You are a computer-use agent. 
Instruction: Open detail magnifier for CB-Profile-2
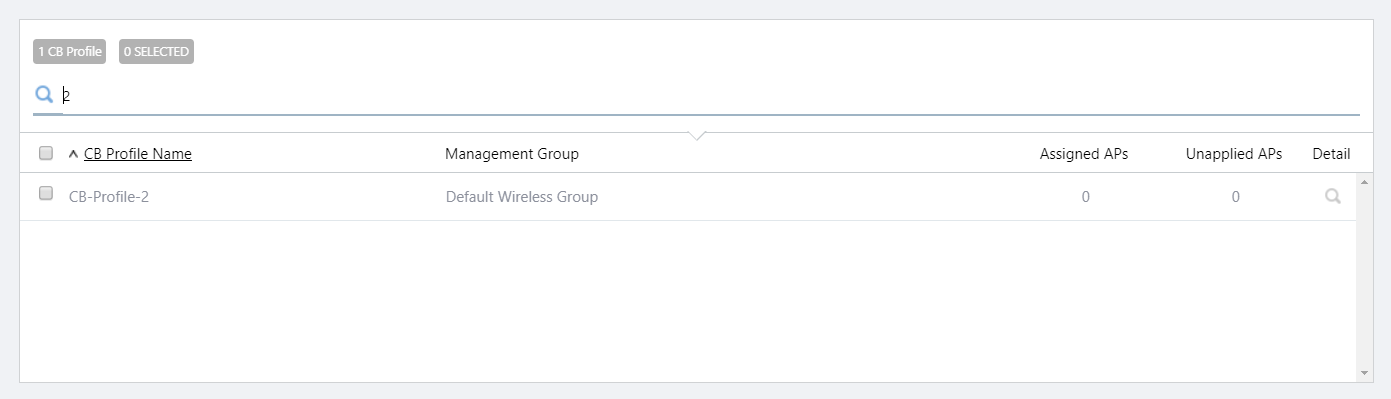pyautogui.click(x=1332, y=197)
